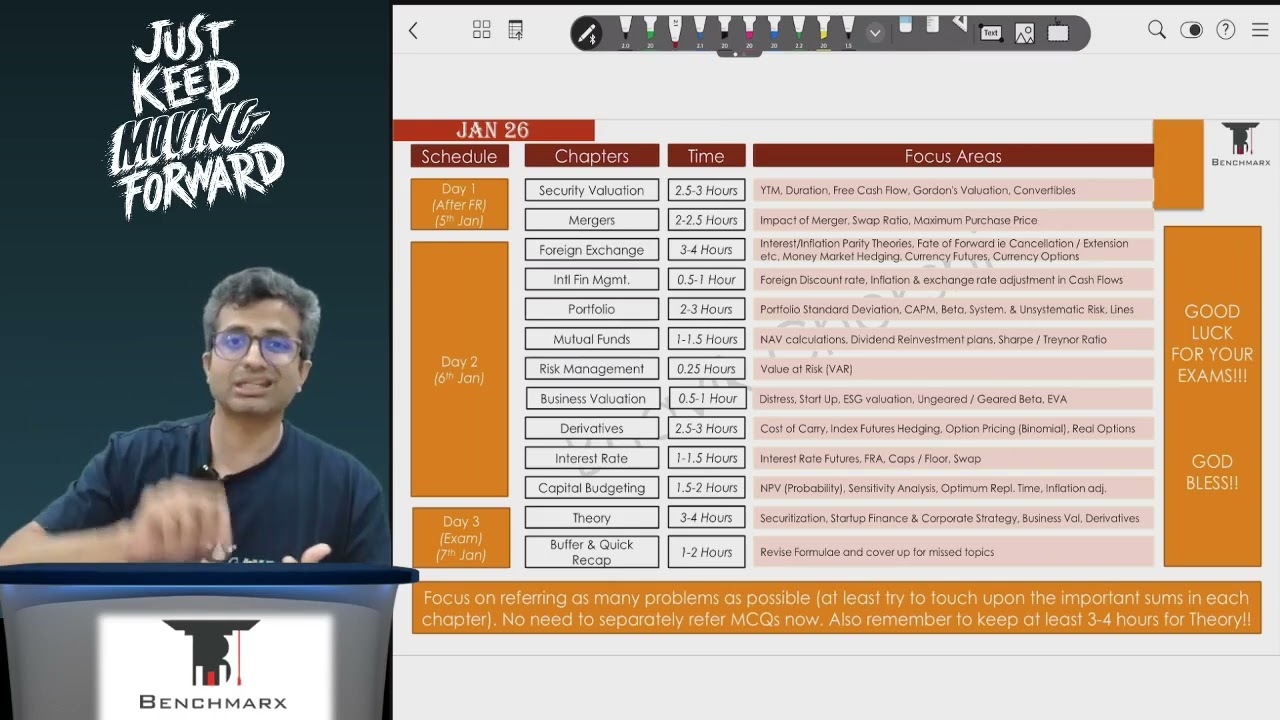Select the blue pen sized 2.1
The height and width of the screenshot is (720, 1280).
click(700, 32)
